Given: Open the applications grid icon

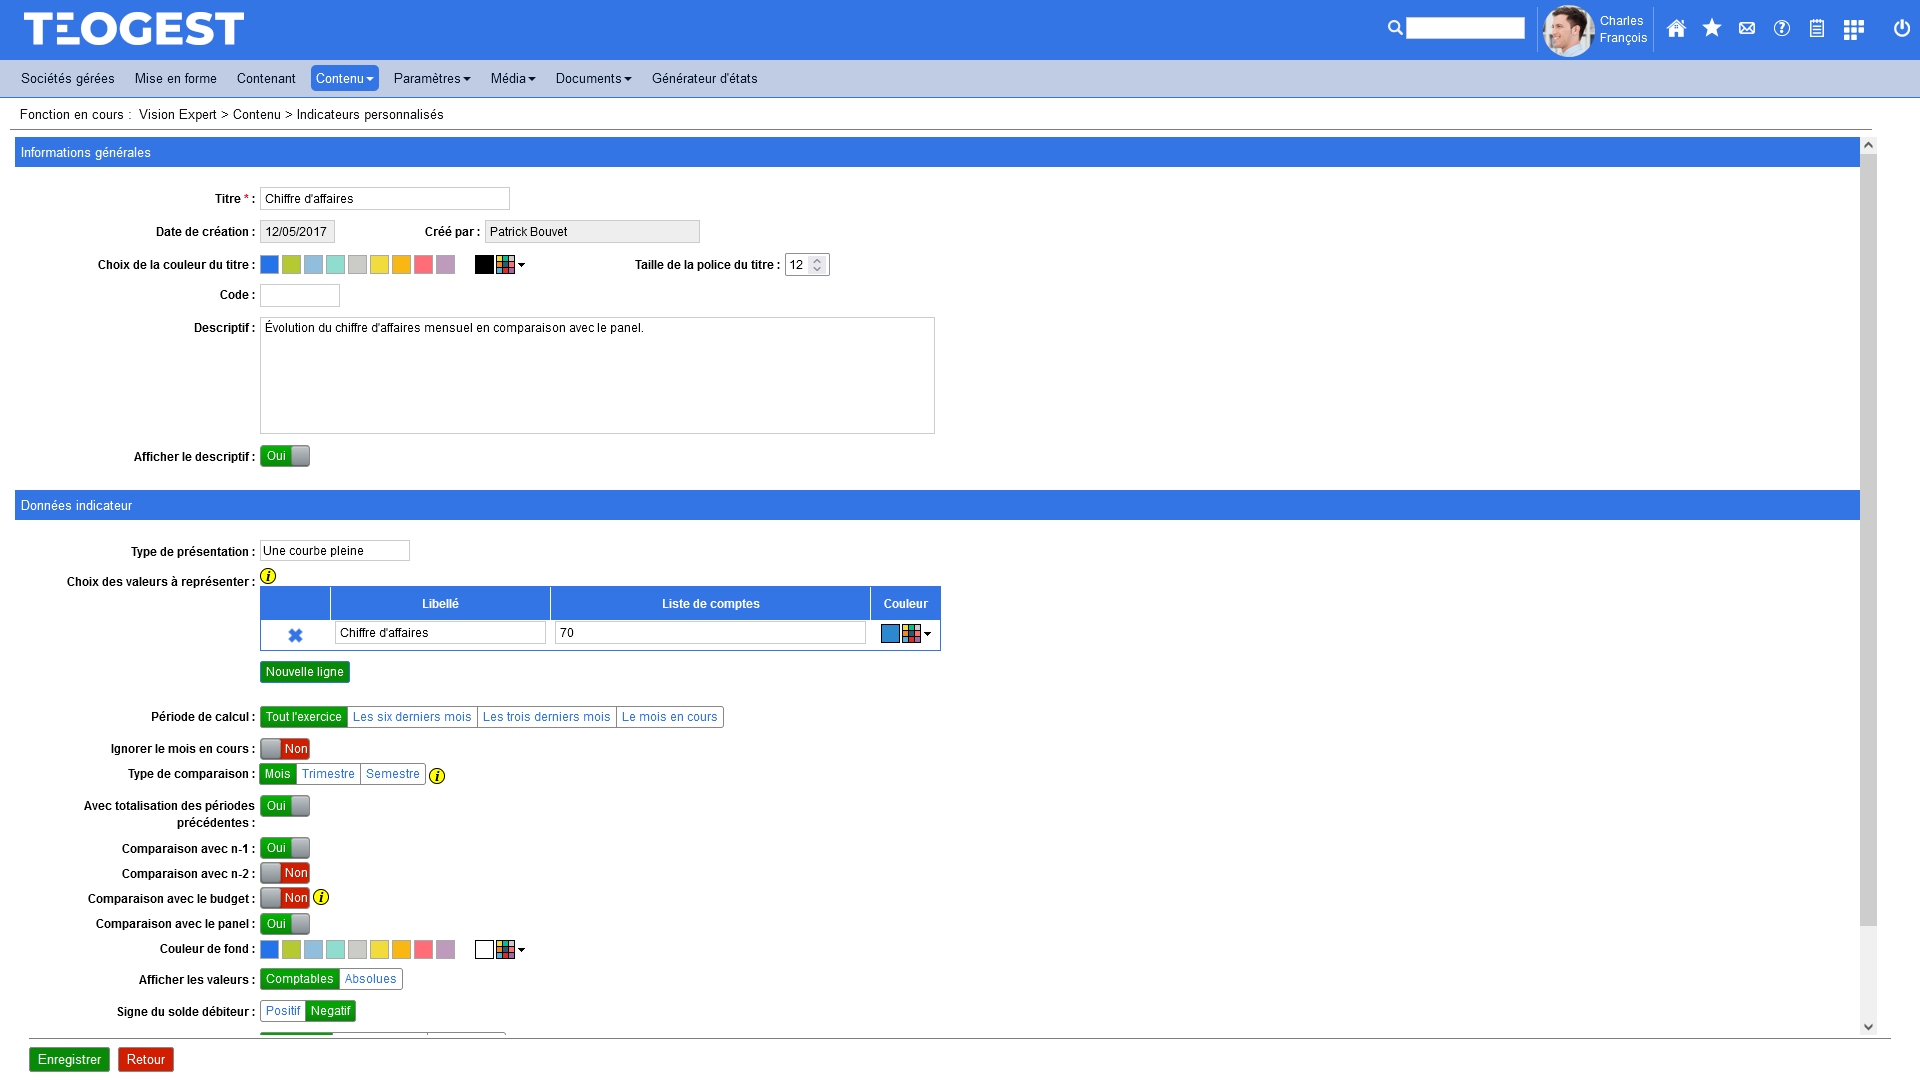Looking at the screenshot, I should (x=1853, y=30).
